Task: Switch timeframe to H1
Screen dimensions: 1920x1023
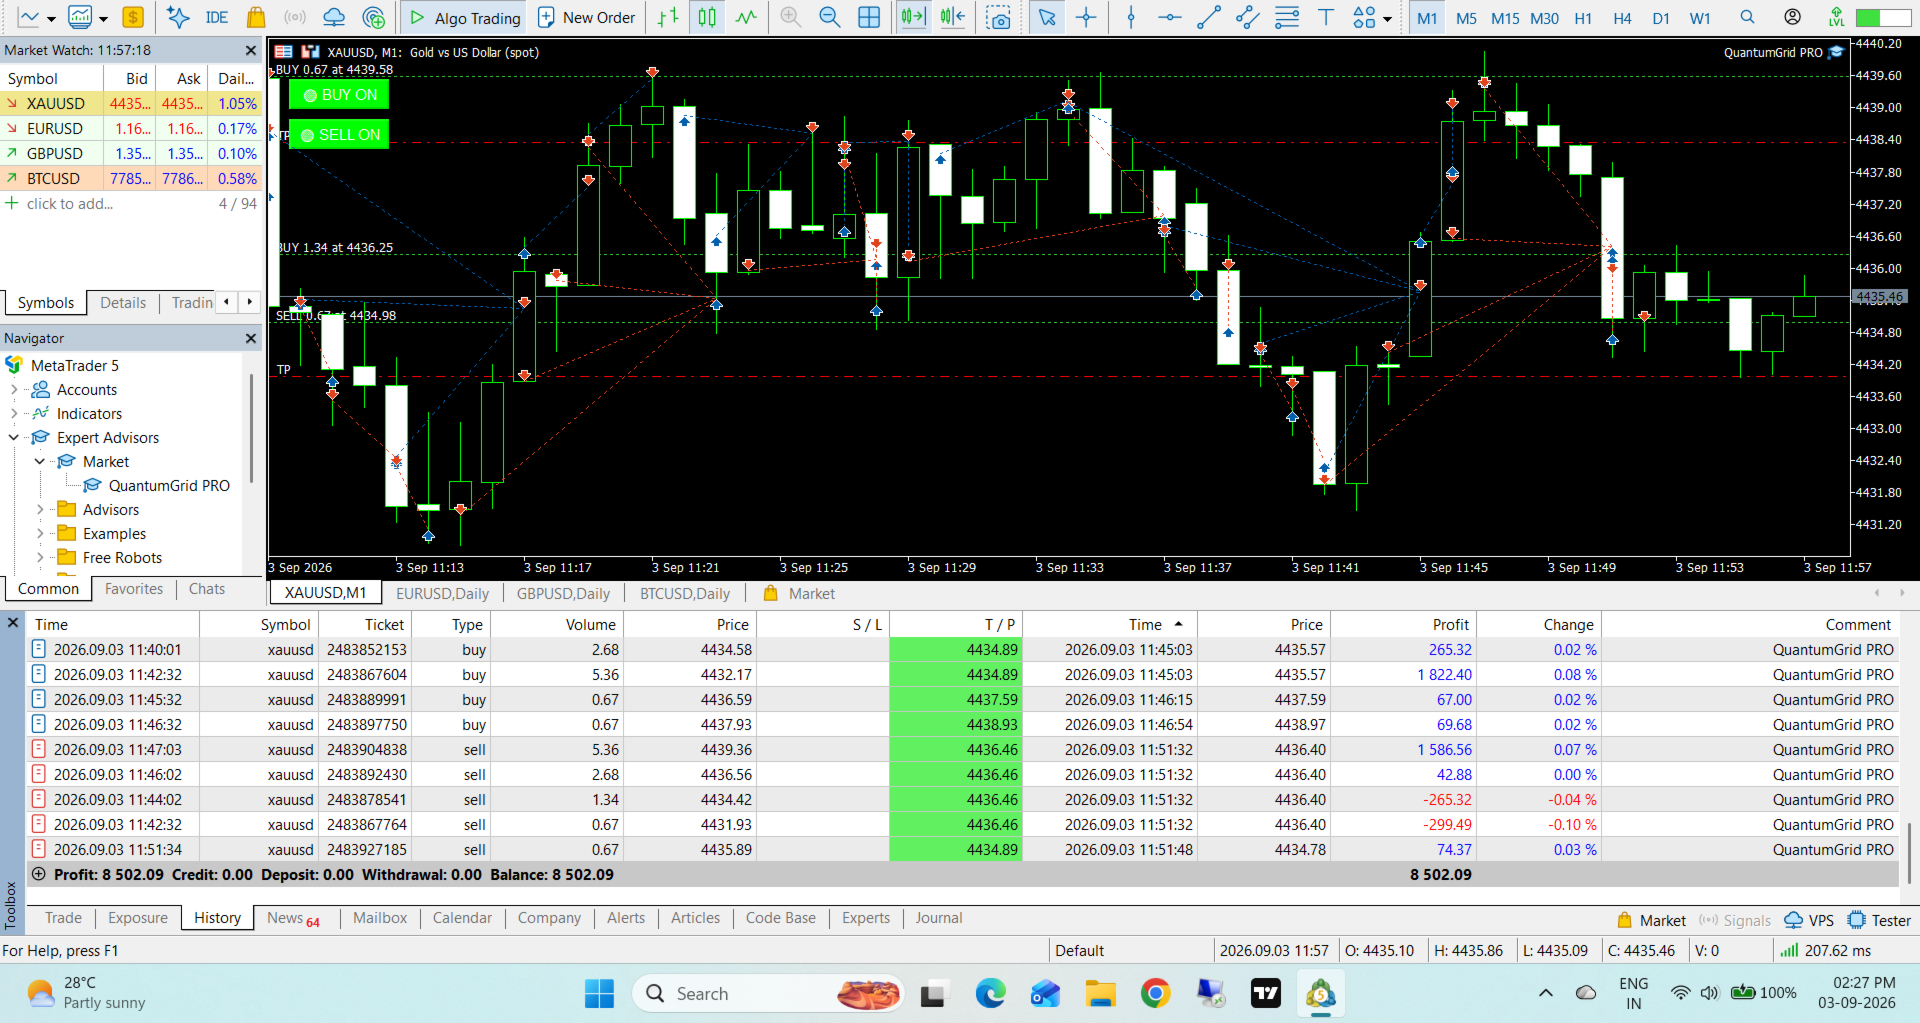Action: [1583, 18]
